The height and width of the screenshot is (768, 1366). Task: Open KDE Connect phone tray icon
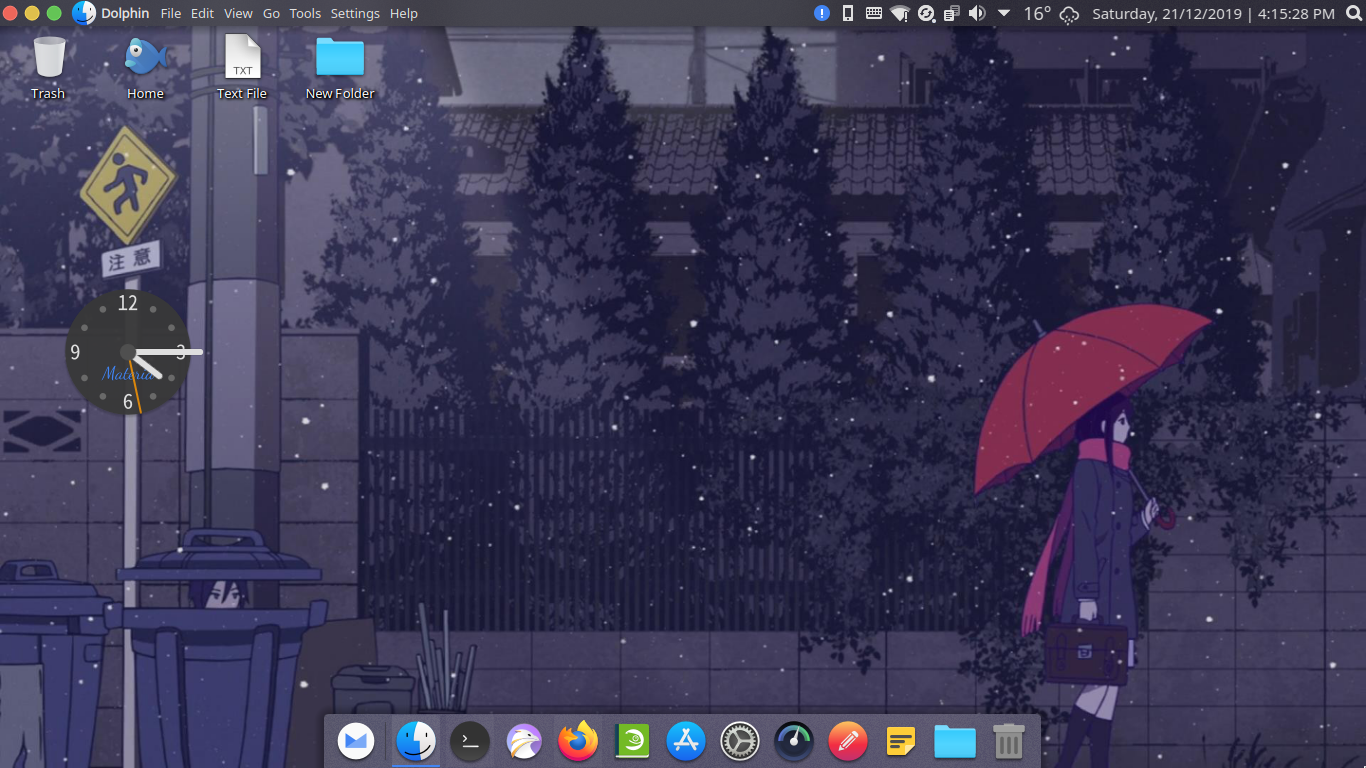tap(848, 13)
